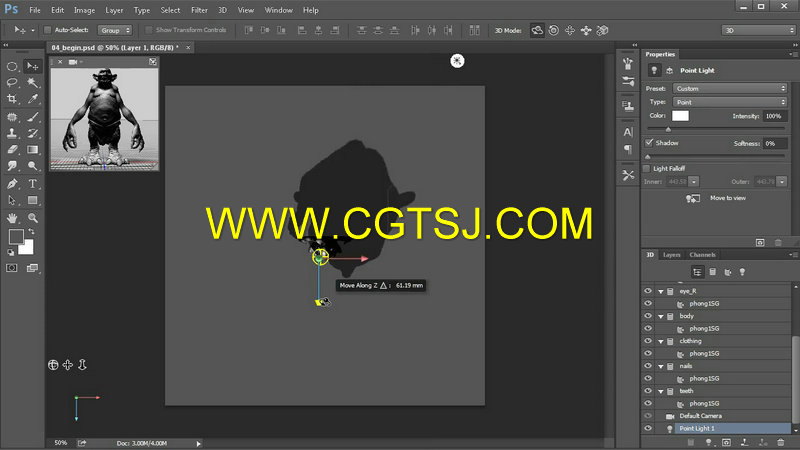This screenshot has height=450, width=800.
Task: Collapse the clothing tree item
Action: click(x=661, y=341)
